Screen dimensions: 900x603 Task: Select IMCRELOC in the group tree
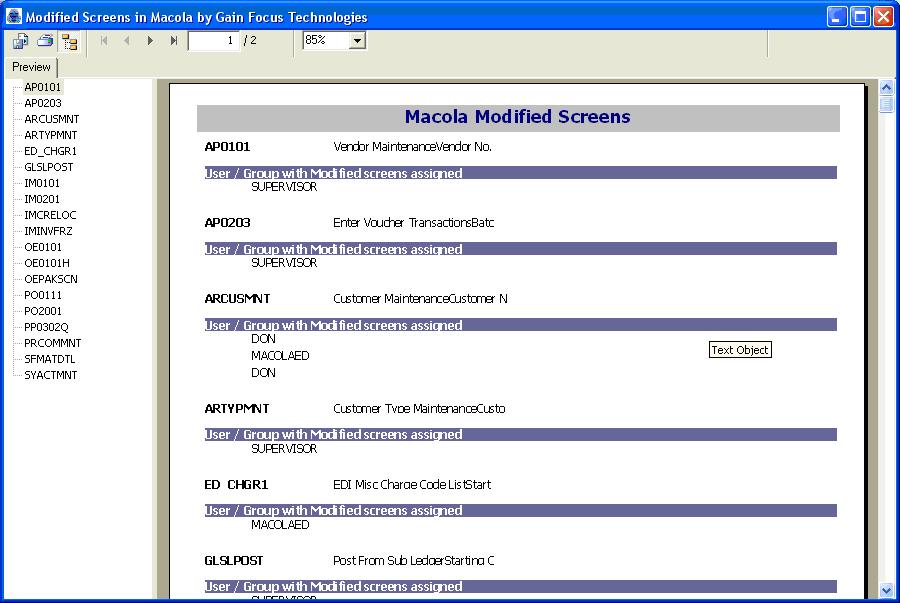50,215
